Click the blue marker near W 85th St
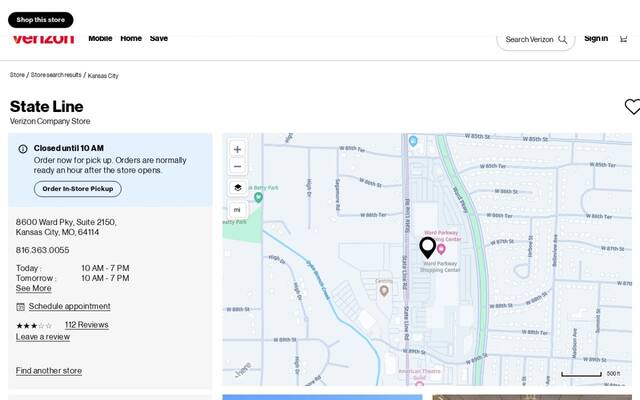Screen dimensions: 640x400 coord(413,142)
